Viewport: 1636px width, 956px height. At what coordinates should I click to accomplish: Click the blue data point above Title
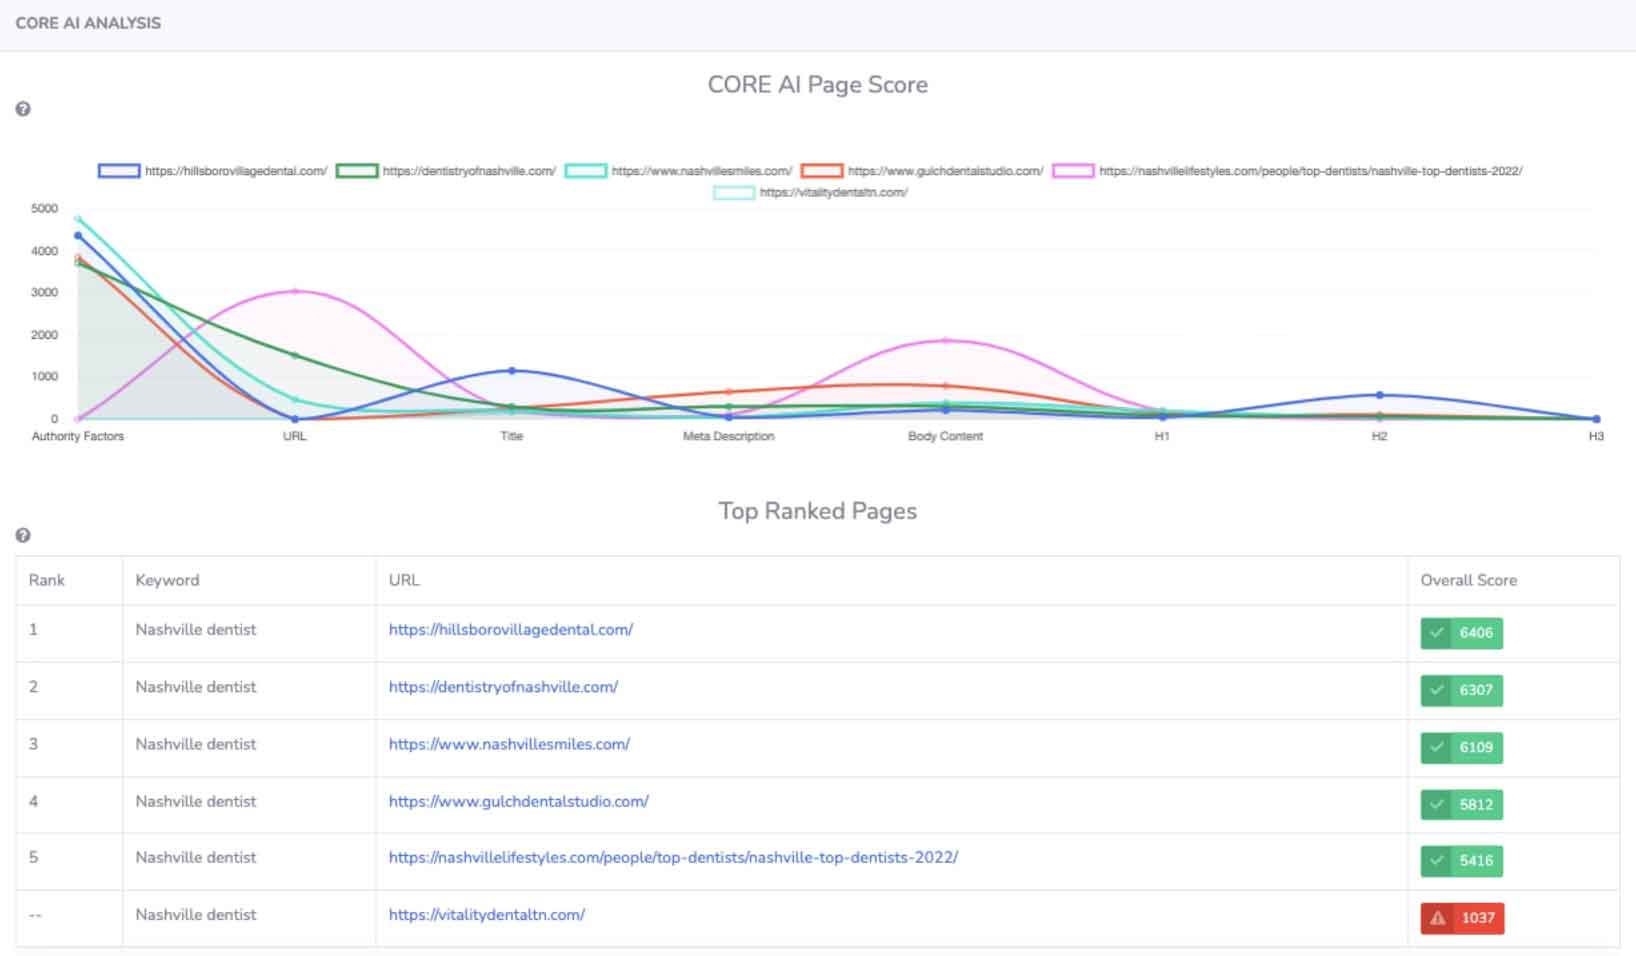click(512, 371)
